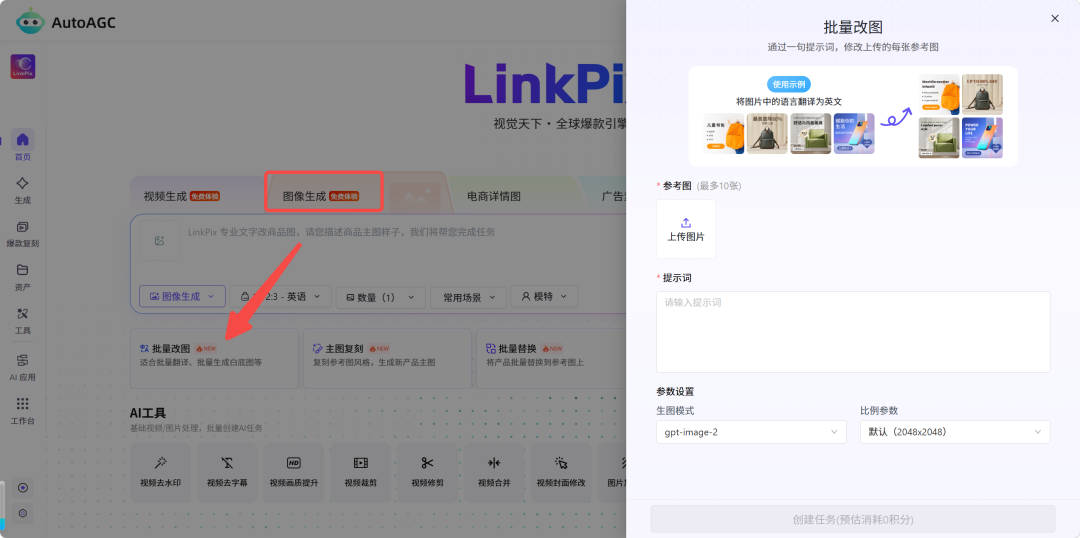Image resolution: width=1080 pixels, height=538 pixels.
Task: Click the LinkPix product description prompt field
Action: [x=342, y=232]
